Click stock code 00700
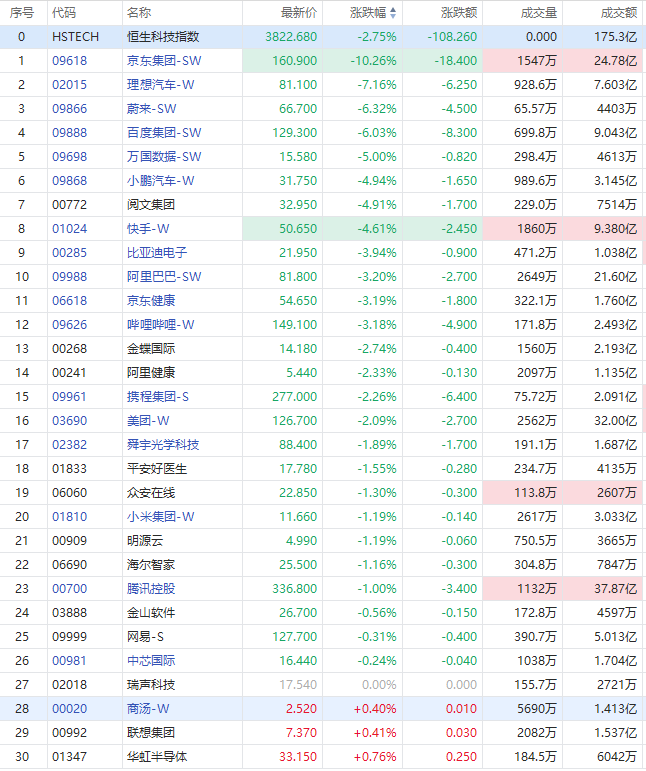 [x=69, y=589]
